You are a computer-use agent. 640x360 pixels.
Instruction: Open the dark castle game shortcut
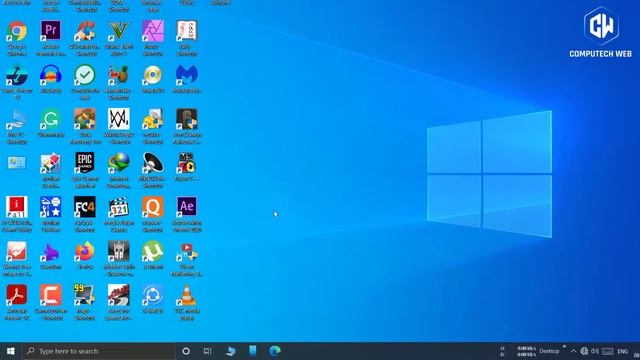pyautogui.click(x=119, y=251)
